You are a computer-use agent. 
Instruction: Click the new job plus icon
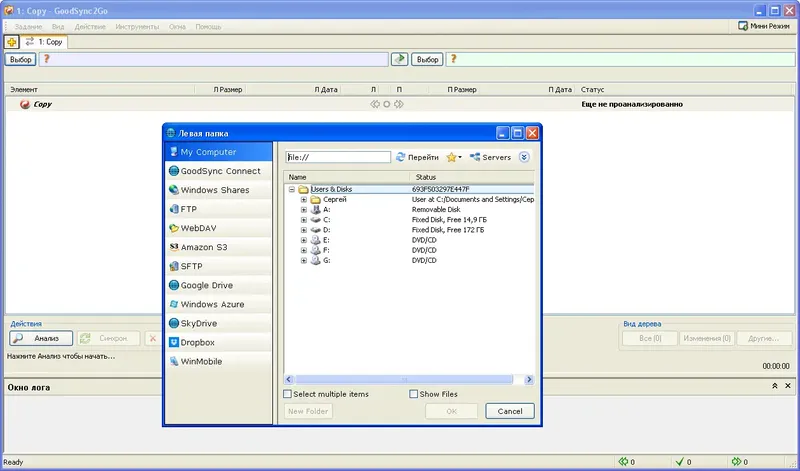coord(11,42)
